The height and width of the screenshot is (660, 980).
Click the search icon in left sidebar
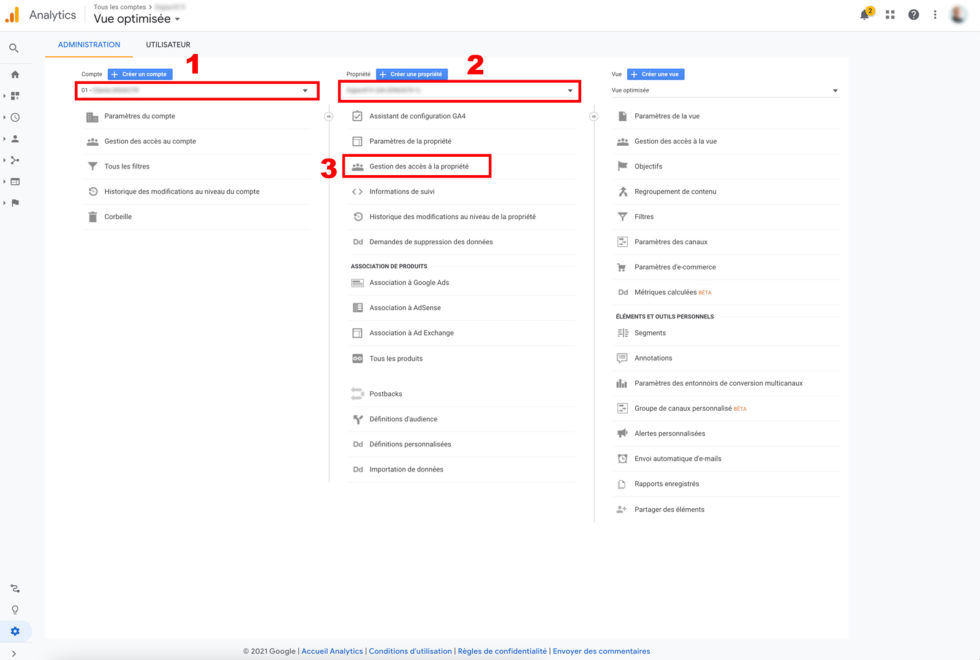coord(14,48)
